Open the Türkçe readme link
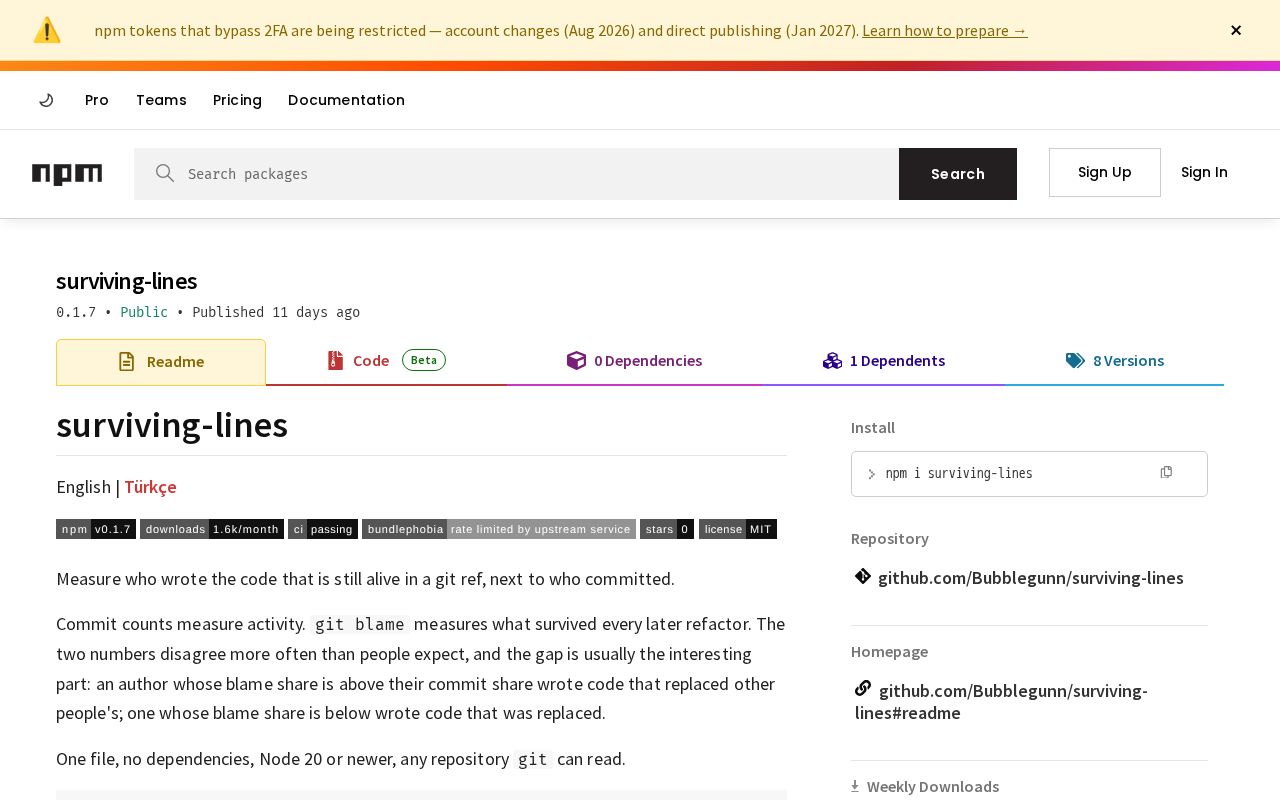This screenshot has width=1280, height=800. pos(150,487)
